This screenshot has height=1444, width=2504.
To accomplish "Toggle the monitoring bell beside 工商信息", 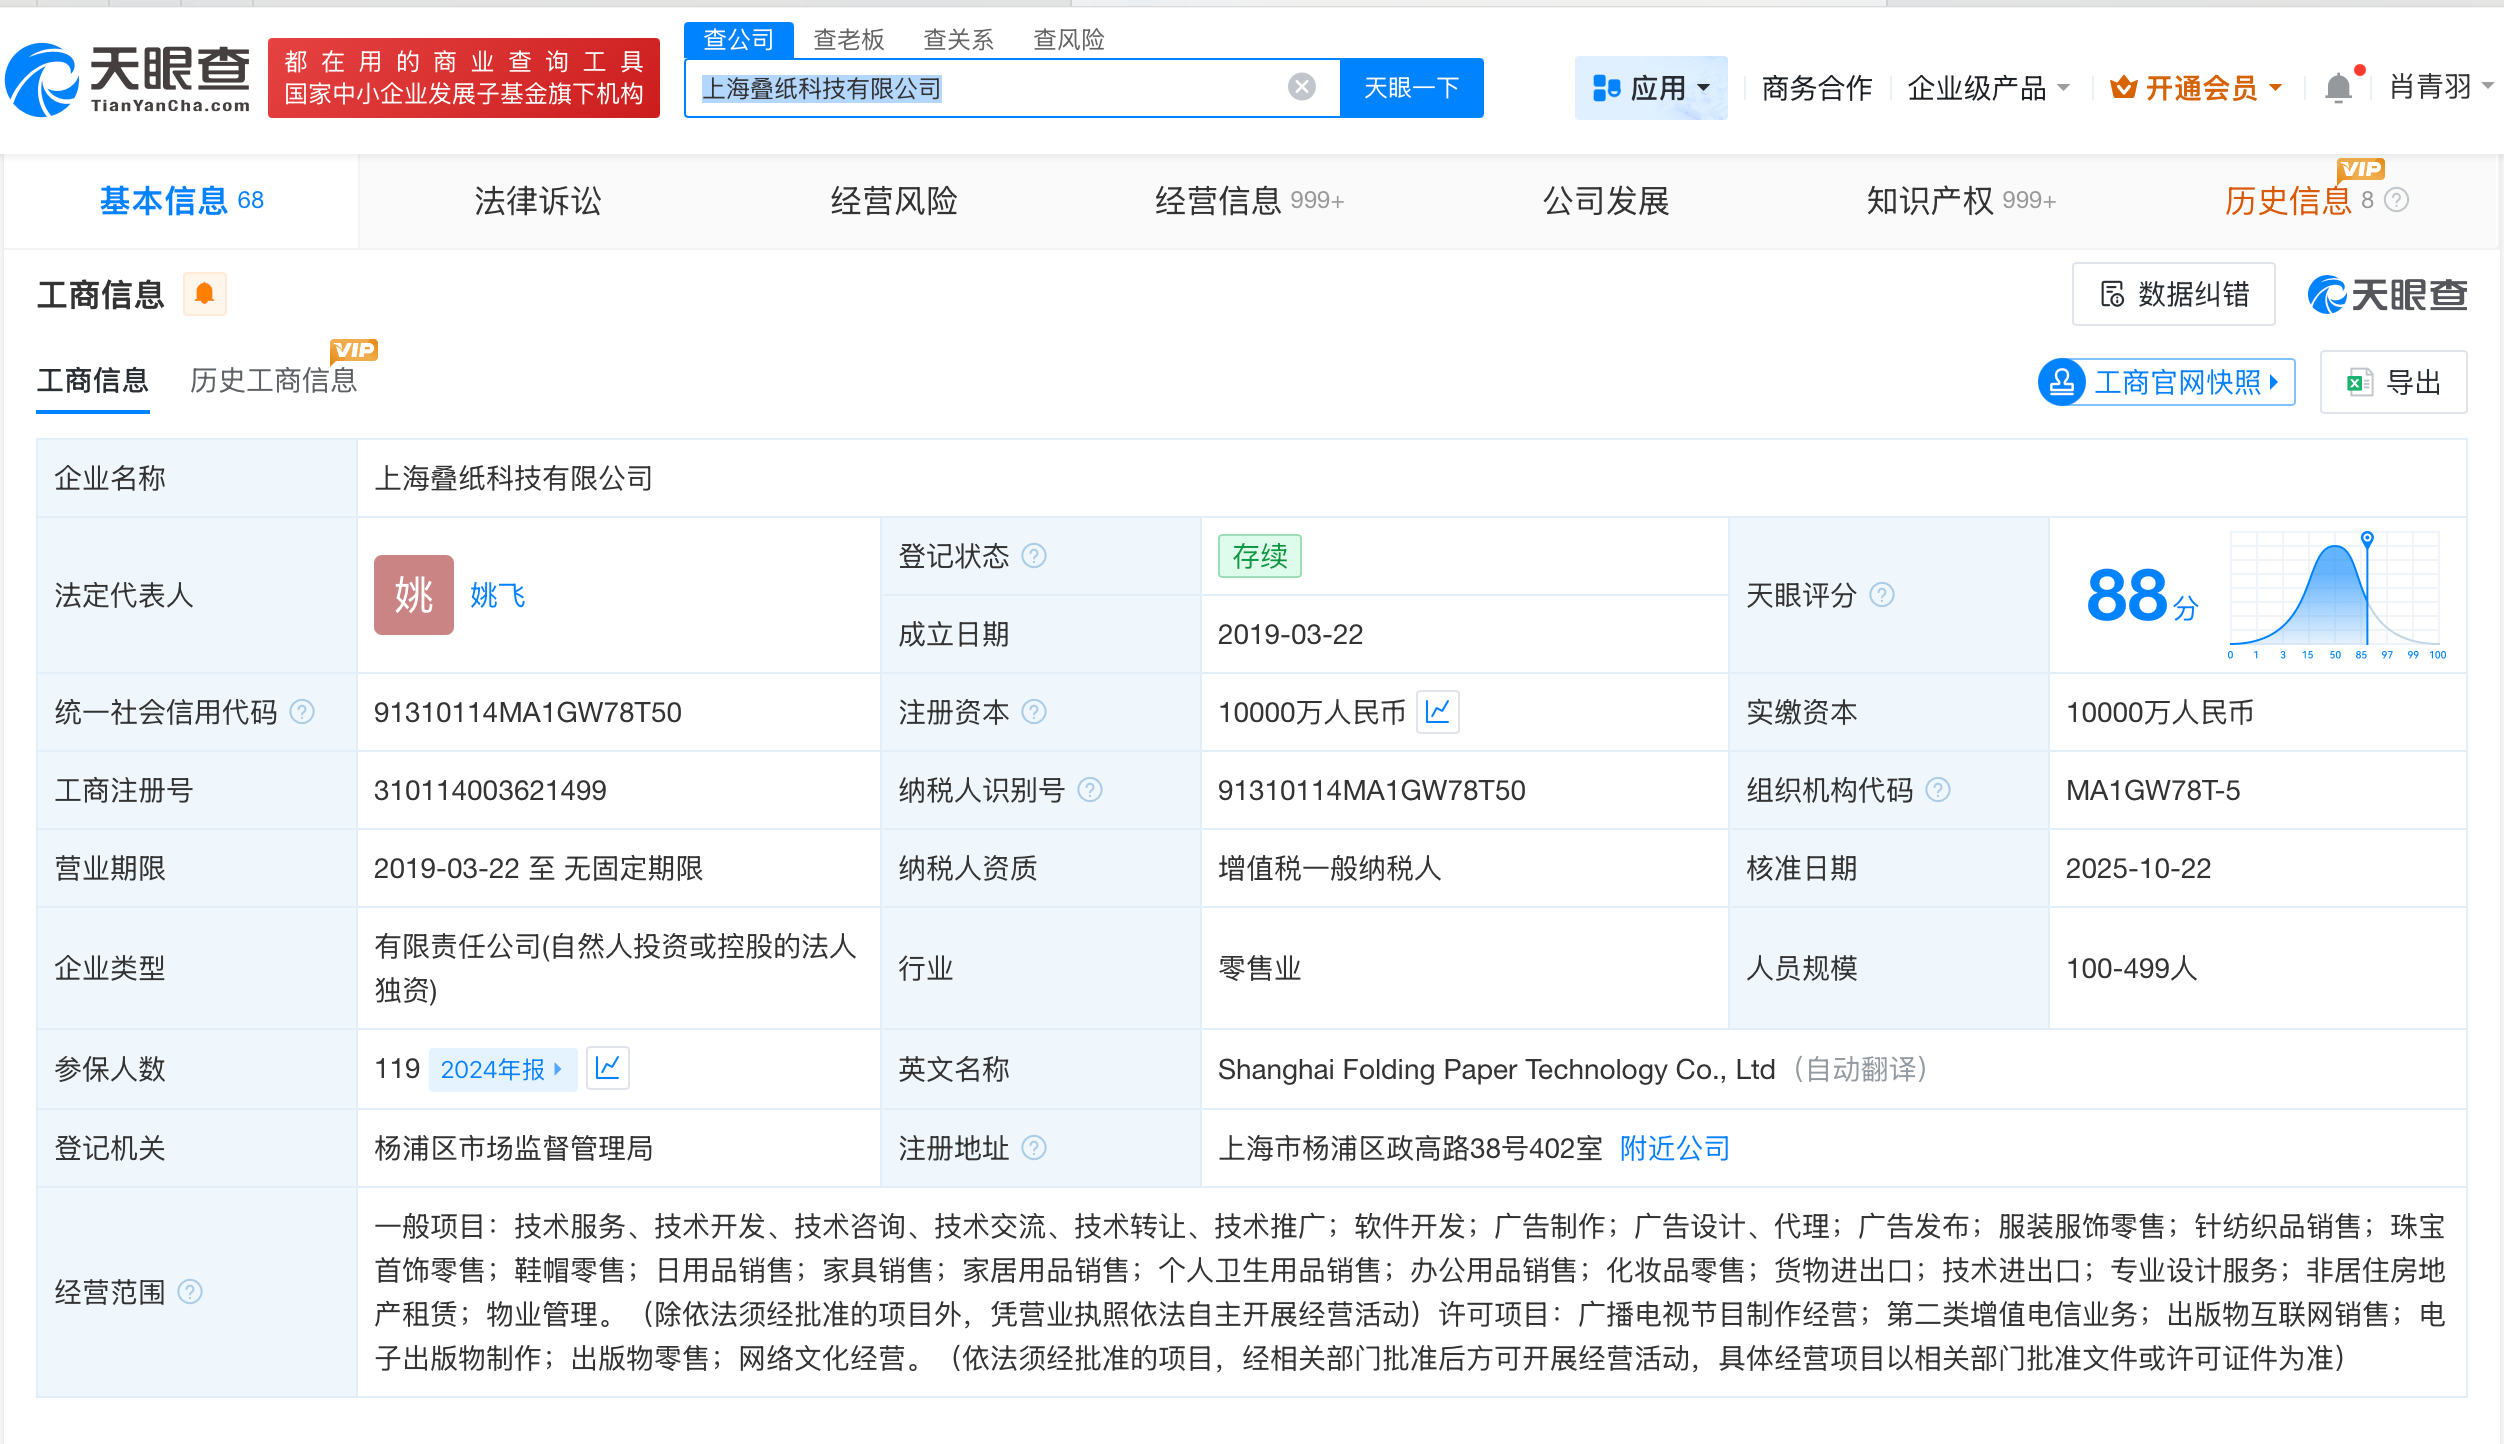I will tap(205, 293).
